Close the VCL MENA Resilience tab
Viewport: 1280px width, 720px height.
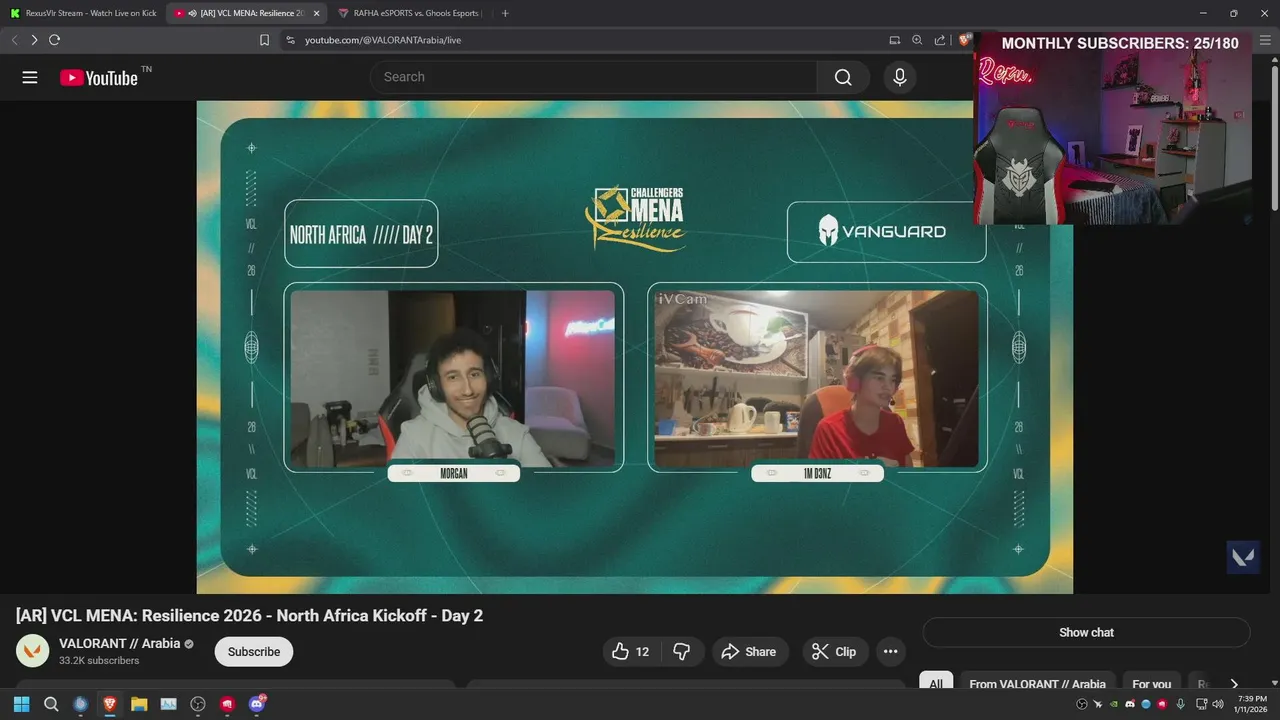pyautogui.click(x=317, y=13)
